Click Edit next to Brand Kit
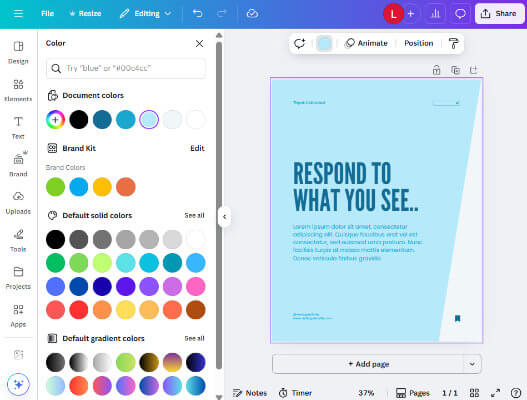 pos(197,148)
